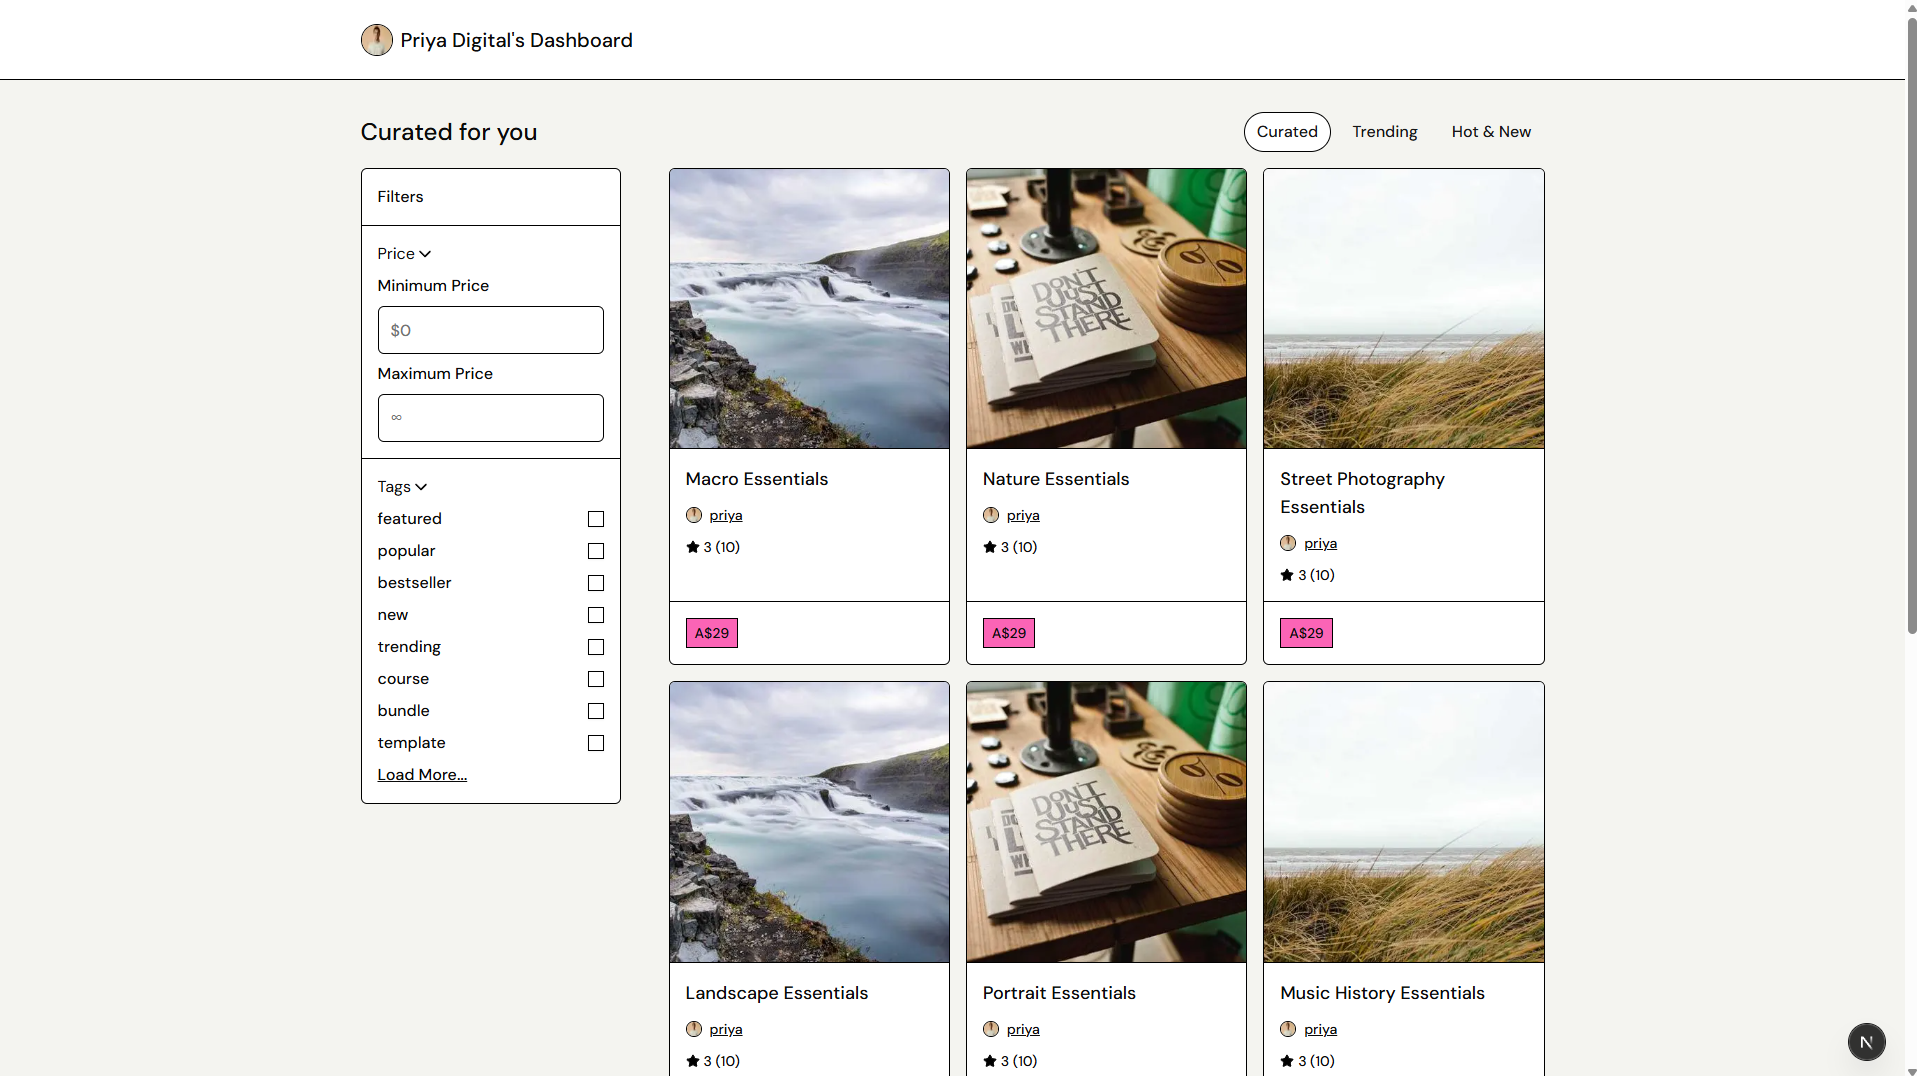Click the star icon on Music History Essentials
Viewport: 1917px width, 1076px height.
[x=1287, y=1061]
